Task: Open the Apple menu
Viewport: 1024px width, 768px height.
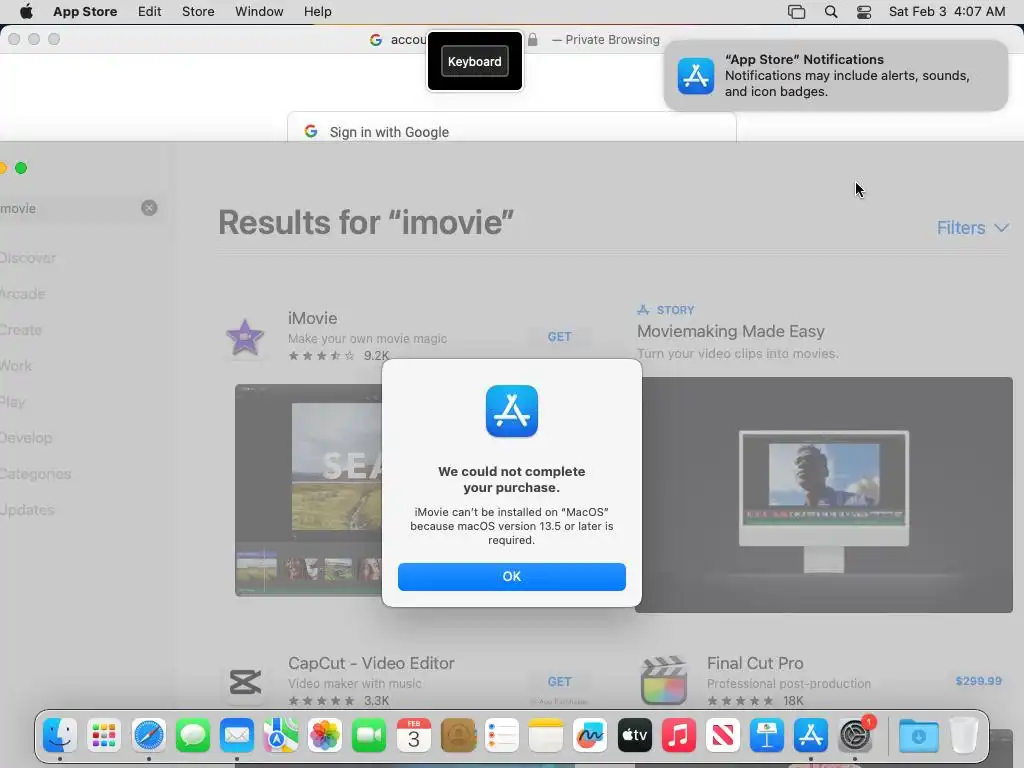Action: pyautogui.click(x=26, y=11)
